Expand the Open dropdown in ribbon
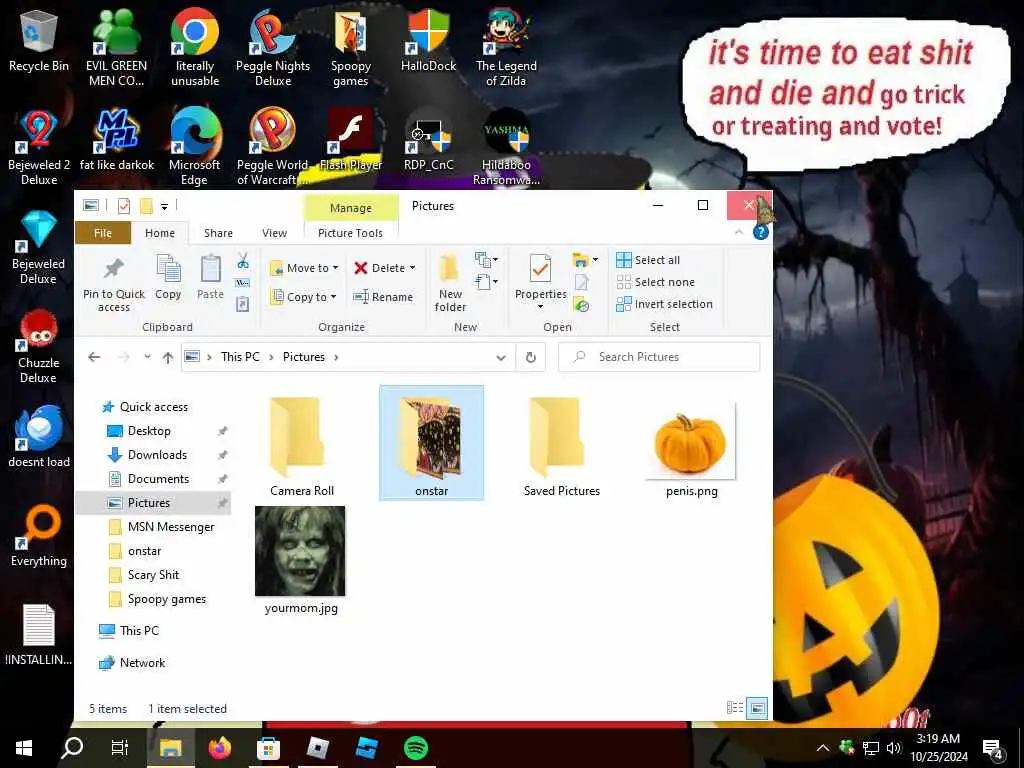Screen dimensions: 1024x768 (585, 260)
